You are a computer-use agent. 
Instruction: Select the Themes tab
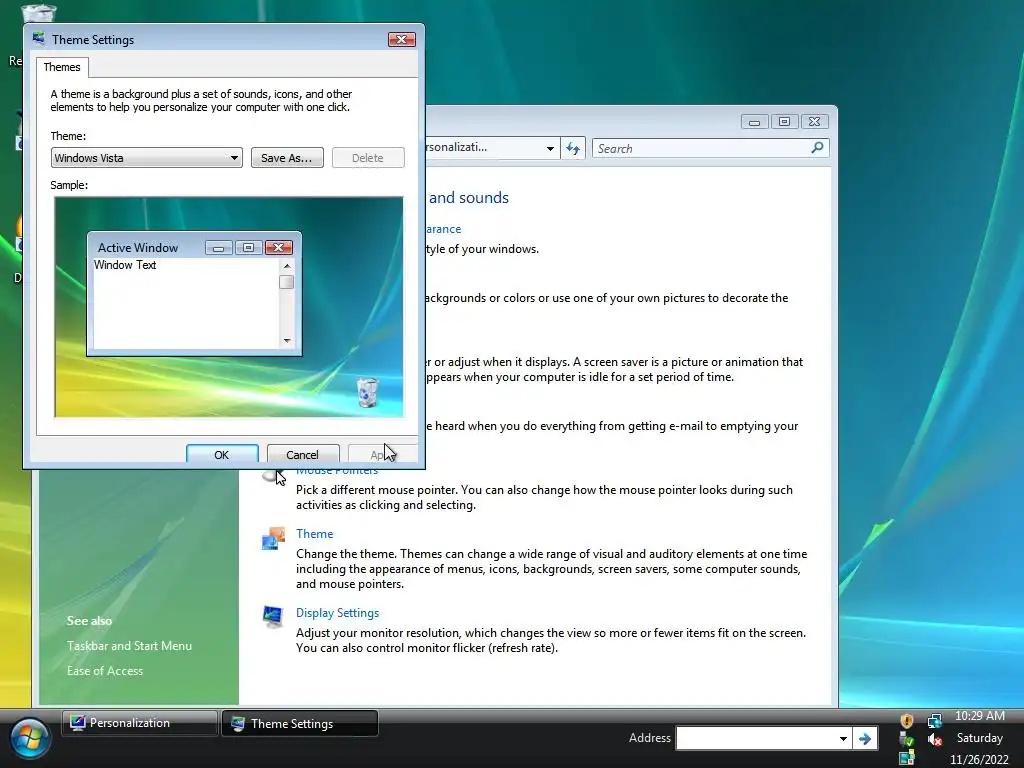point(62,67)
